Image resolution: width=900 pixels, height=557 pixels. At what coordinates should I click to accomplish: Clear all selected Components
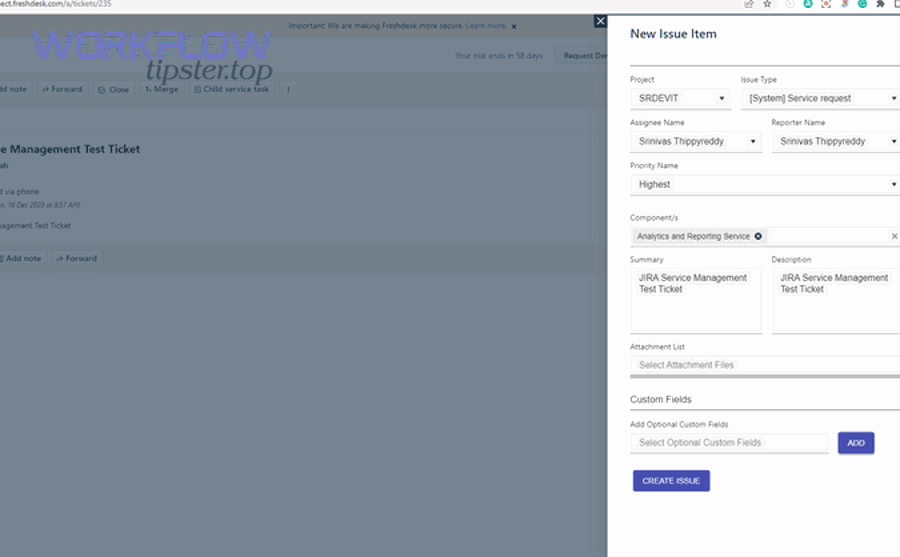click(x=894, y=236)
